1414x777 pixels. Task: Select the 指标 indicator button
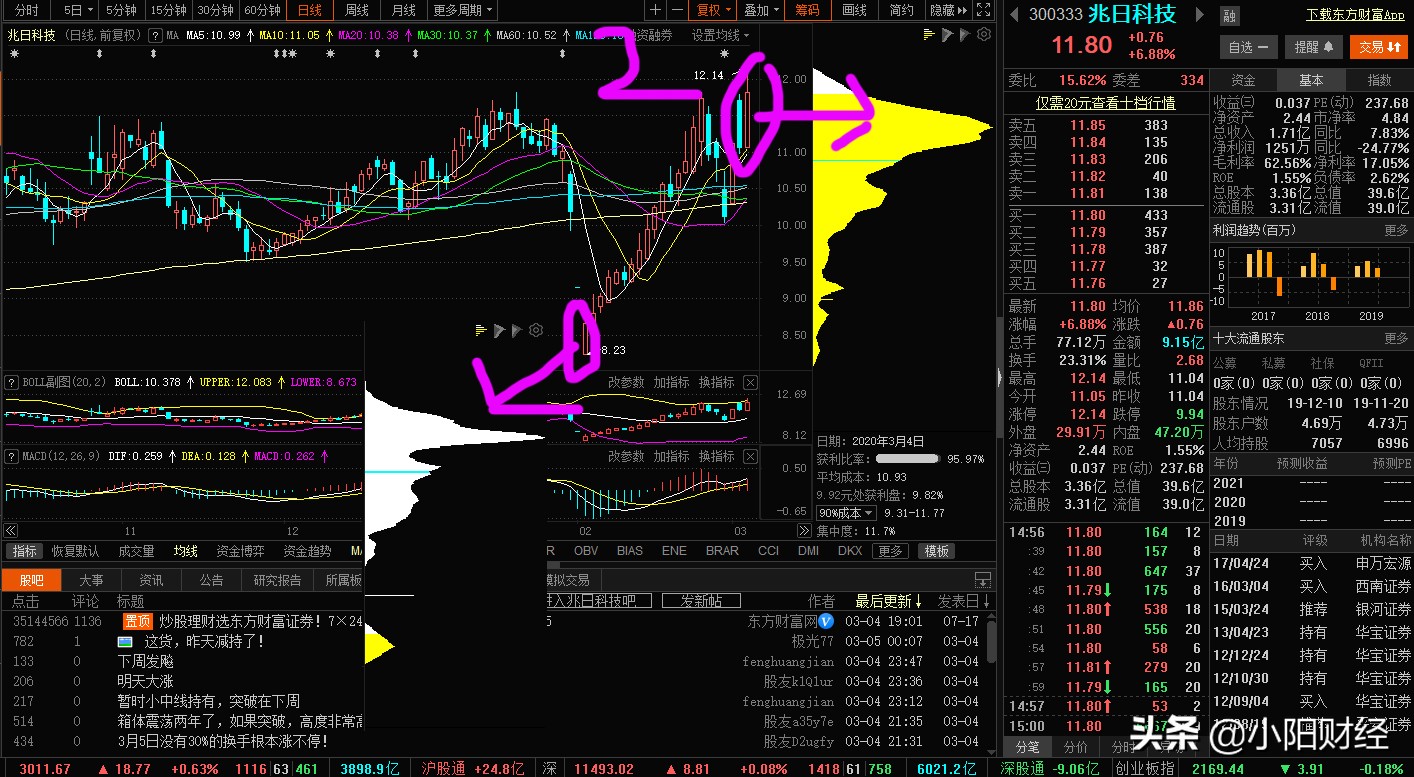click(x=24, y=551)
